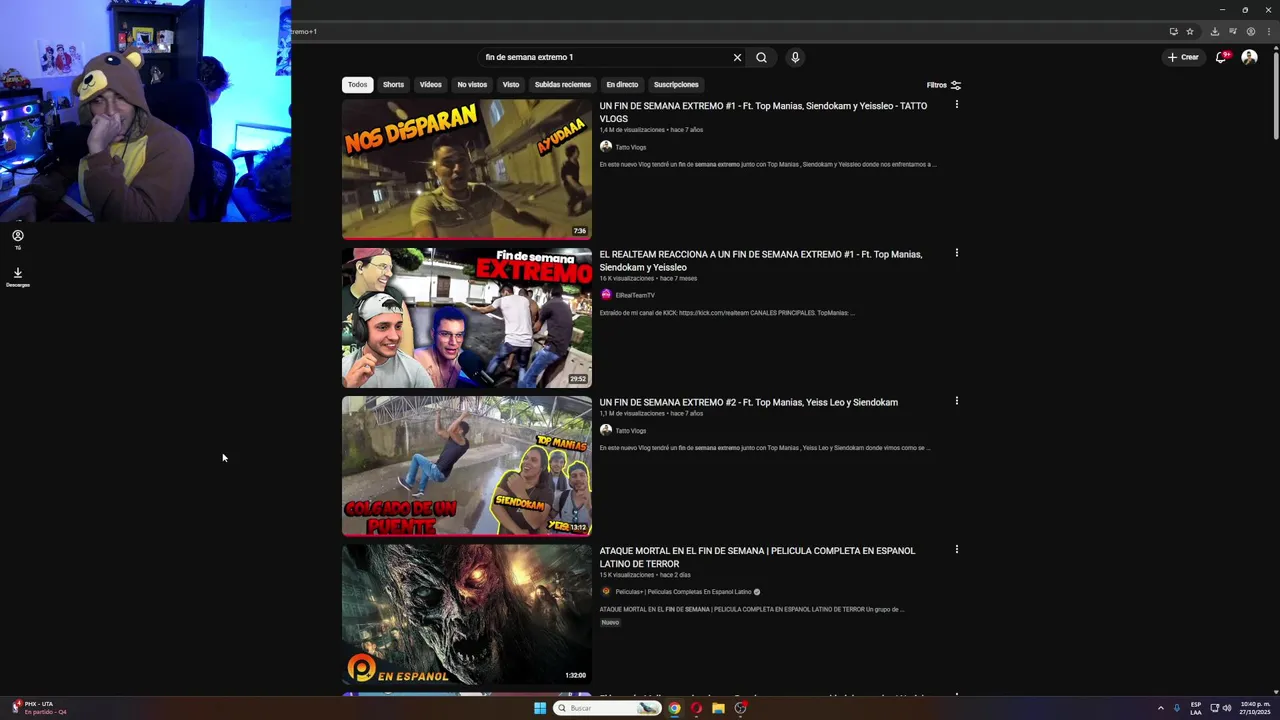1280x720 pixels.
Task: Open the Descargas sidebar icon
Action: click(17, 276)
